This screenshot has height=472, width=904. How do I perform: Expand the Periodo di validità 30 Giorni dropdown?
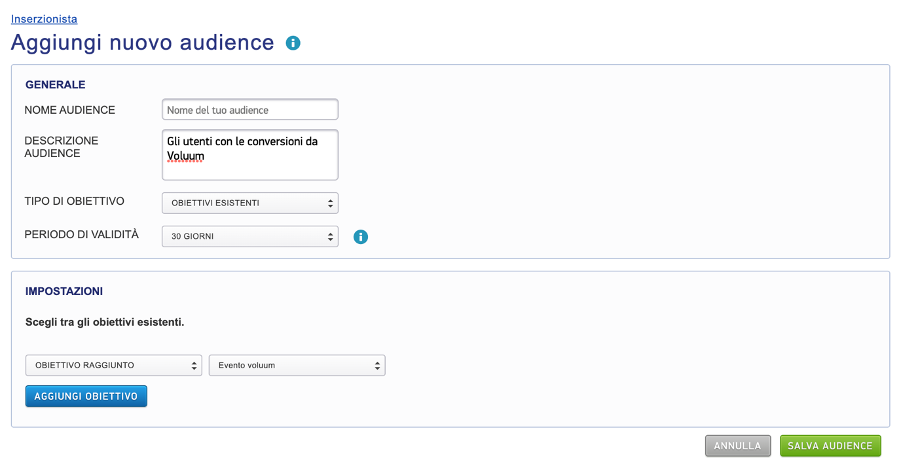point(250,237)
